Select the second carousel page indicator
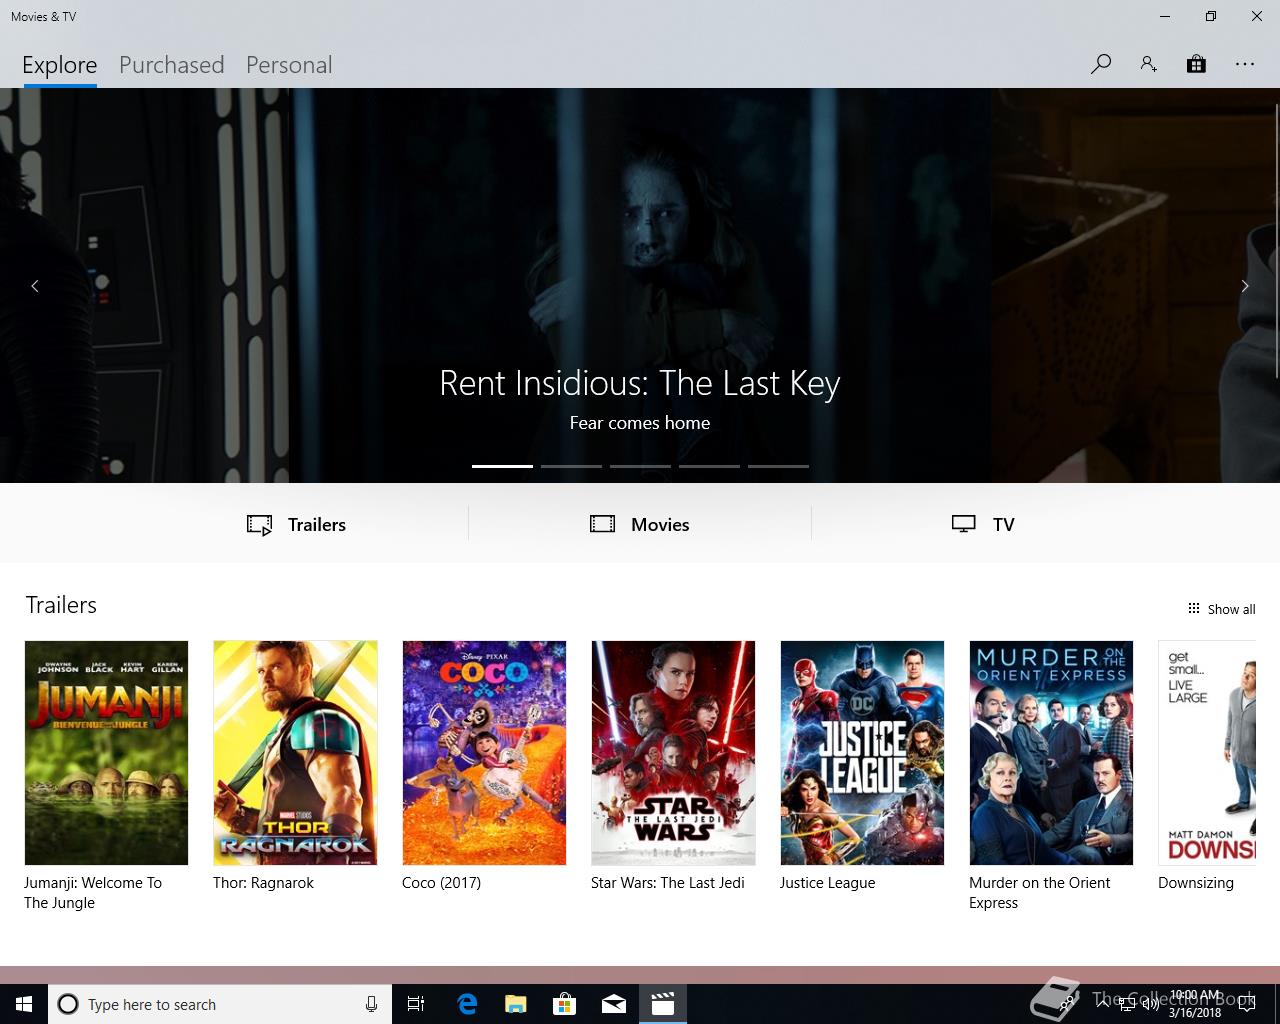Viewport: 1280px width, 1024px height. [x=571, y=466]
